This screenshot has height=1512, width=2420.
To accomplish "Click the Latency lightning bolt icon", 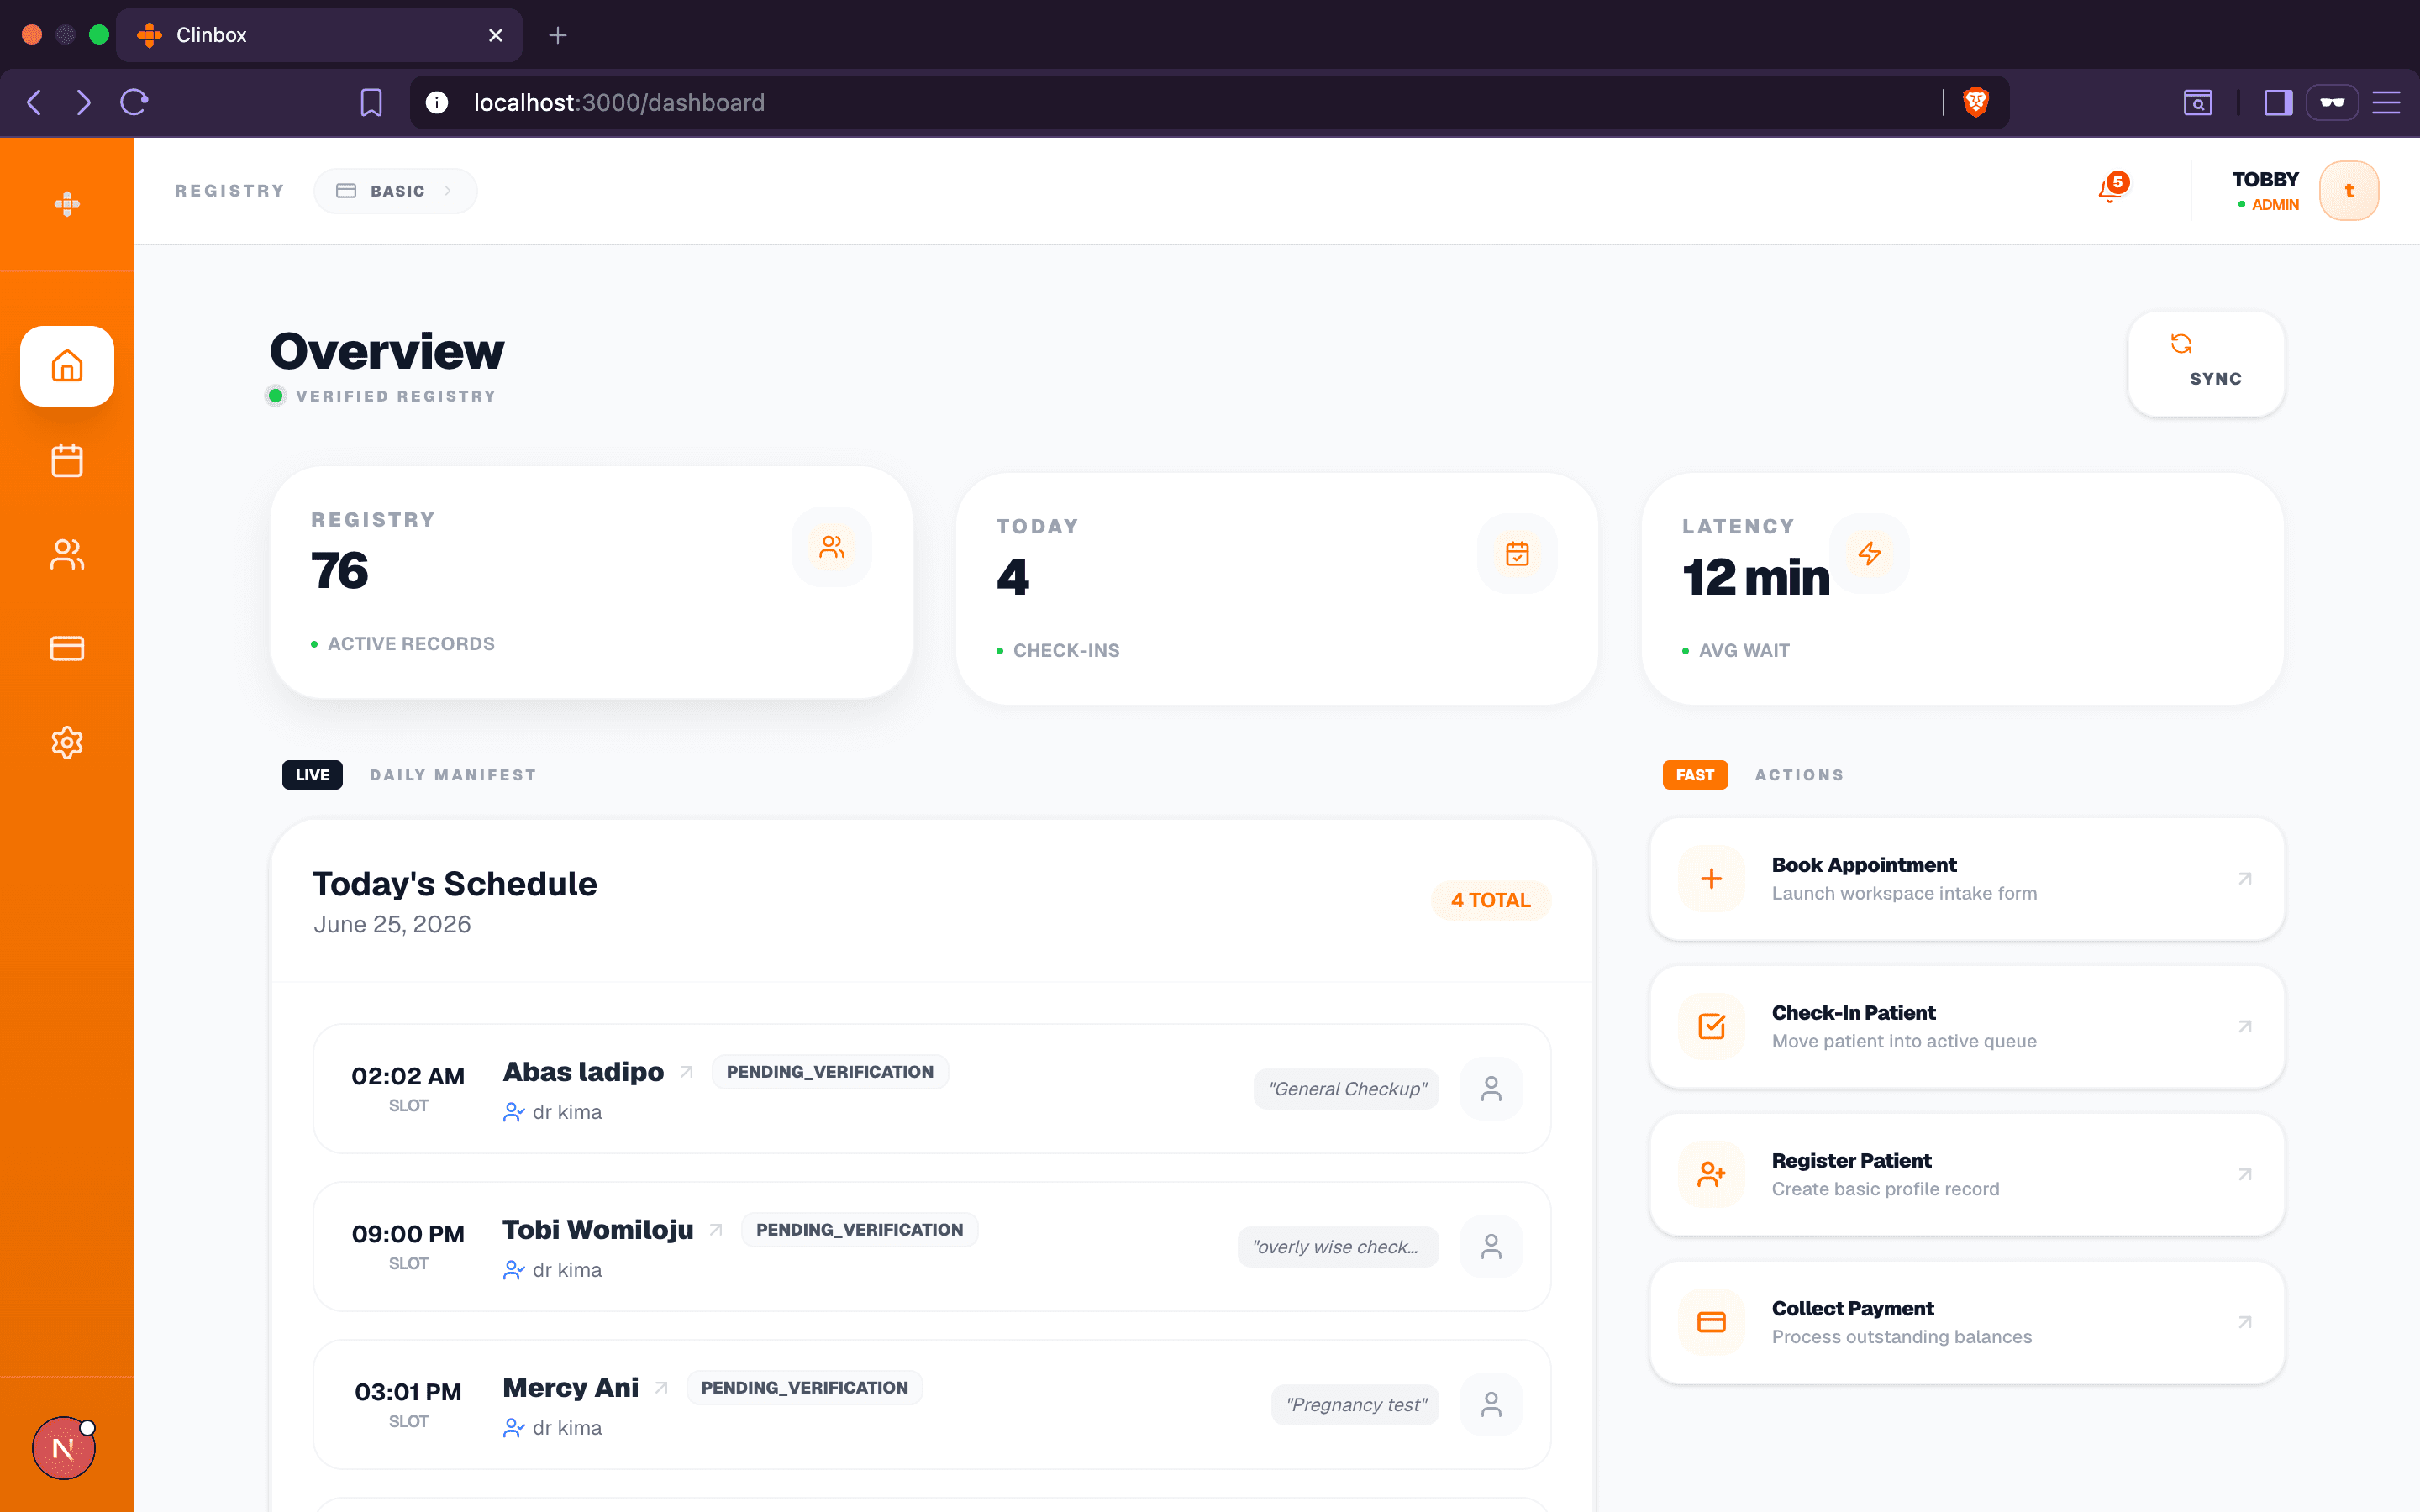I will (x=1869, y=553).
